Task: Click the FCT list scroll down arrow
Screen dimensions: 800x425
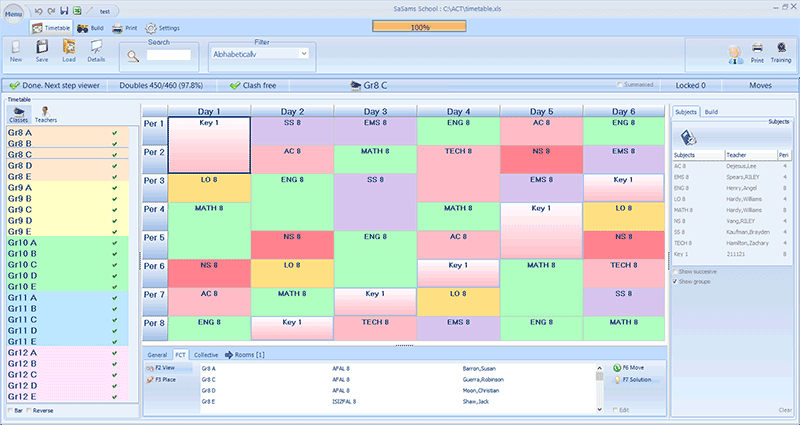Action: click(x=599, y=409)
